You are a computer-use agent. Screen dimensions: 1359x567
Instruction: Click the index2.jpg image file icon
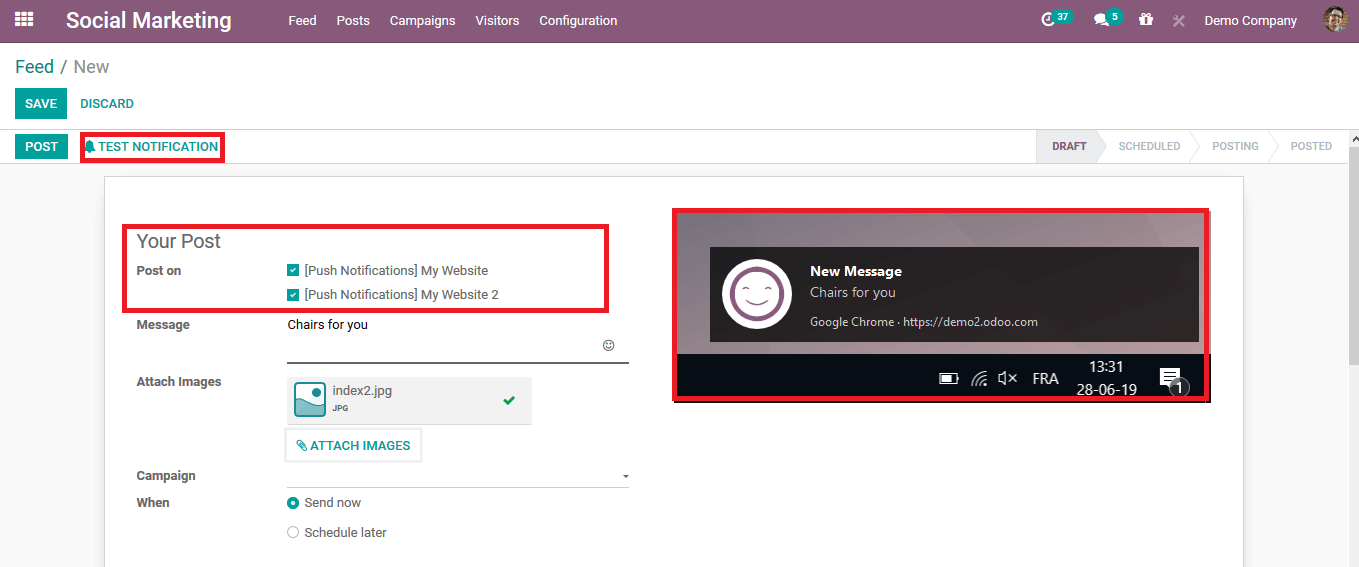point(310,400)
